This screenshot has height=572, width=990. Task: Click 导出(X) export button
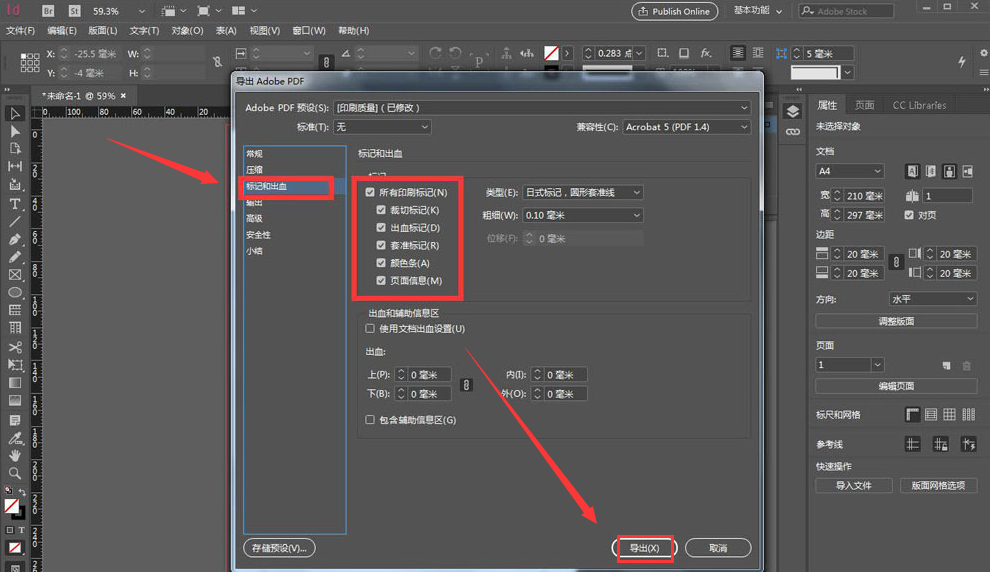(x=644, y=548)
